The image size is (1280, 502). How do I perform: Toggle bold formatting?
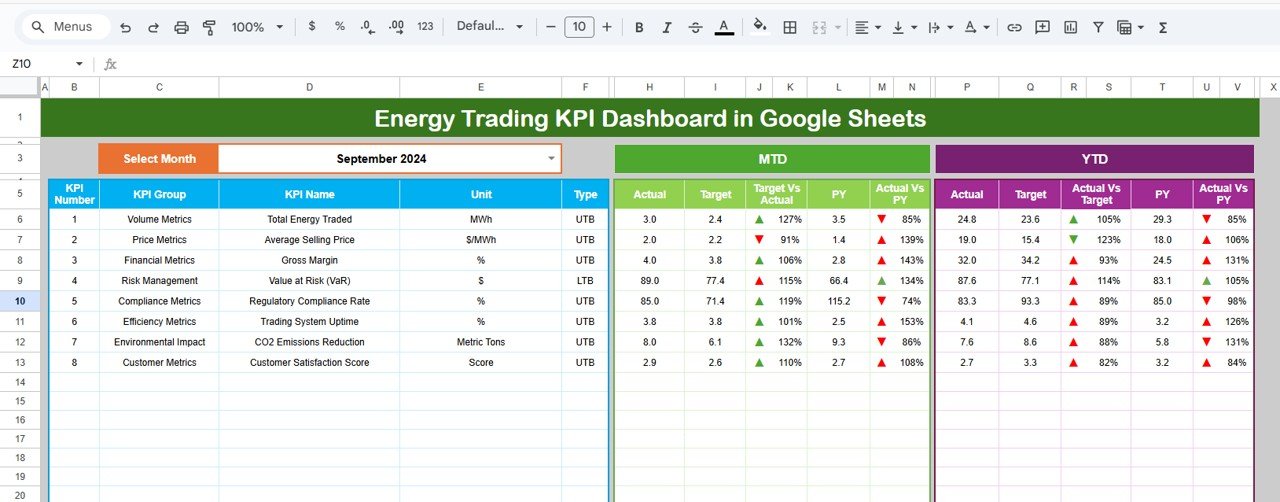click(x=639, y=27)
